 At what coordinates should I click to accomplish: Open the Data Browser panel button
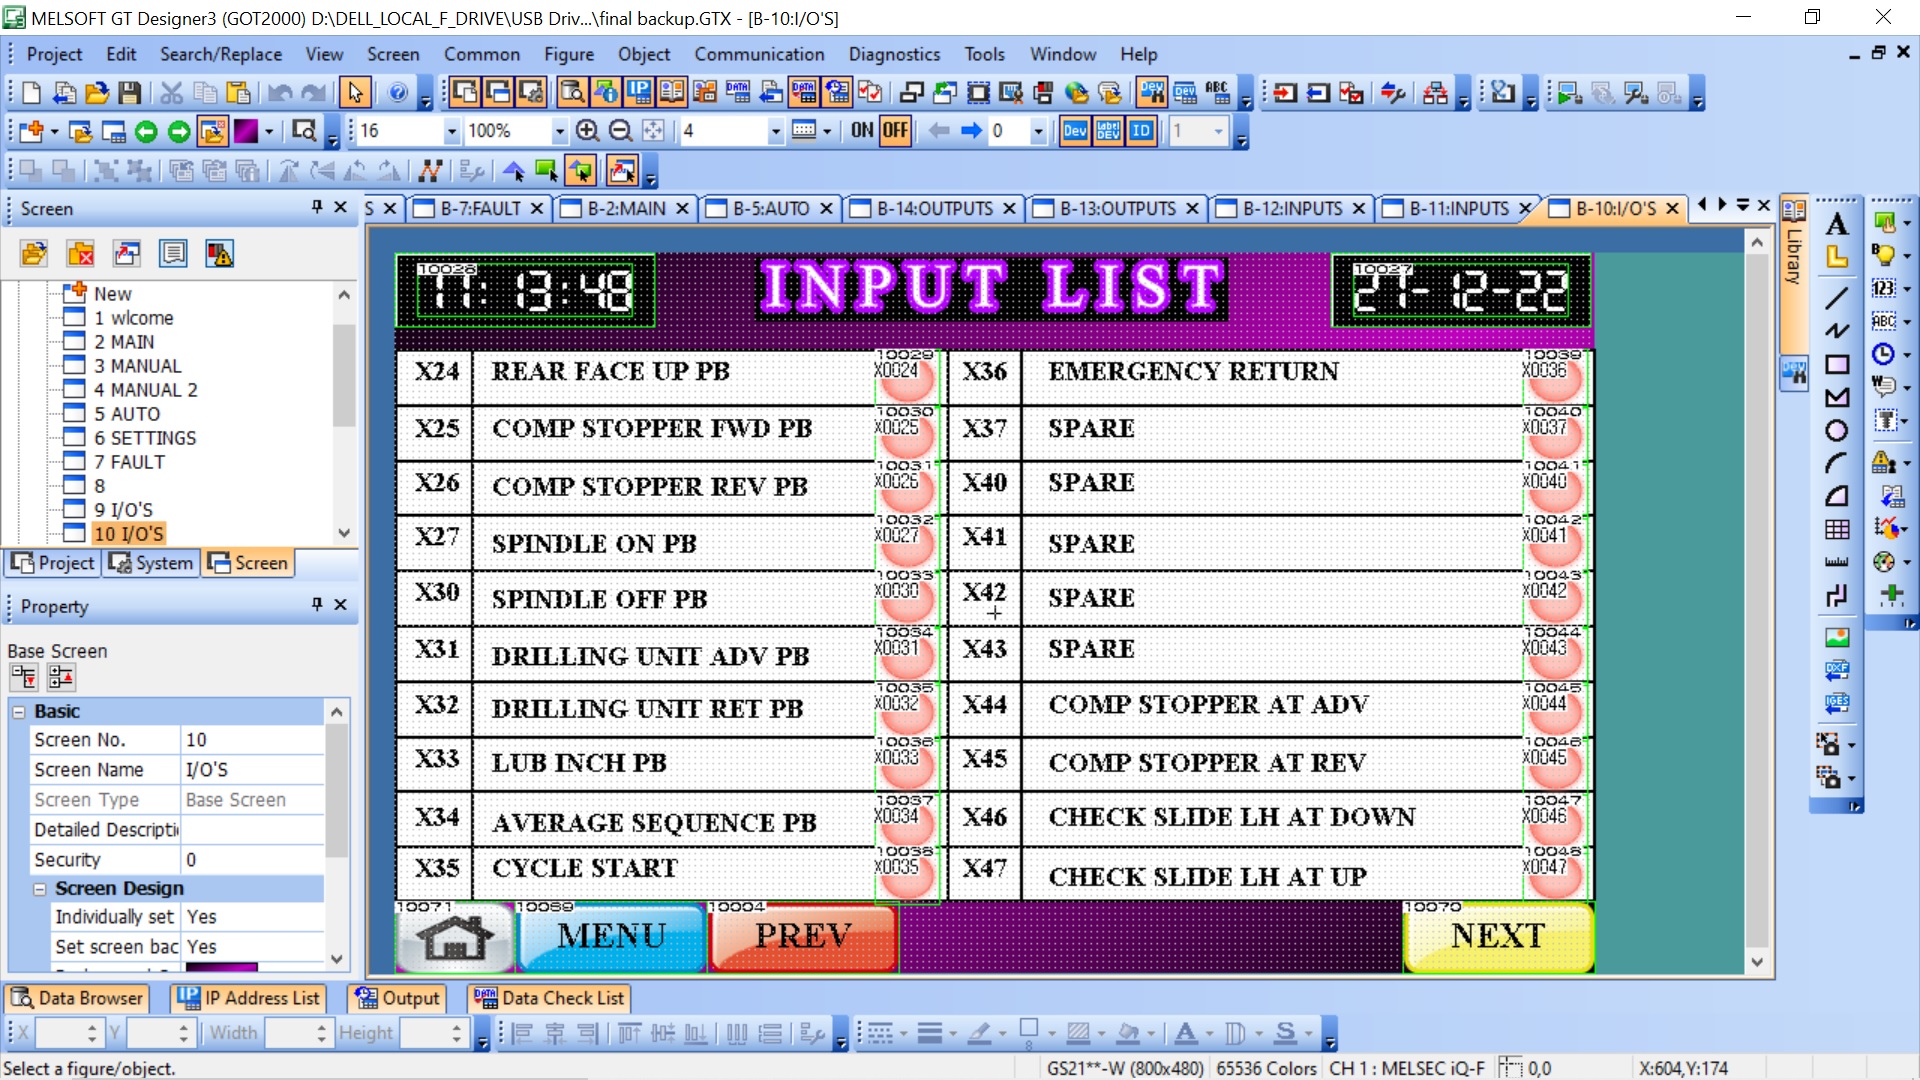78,998
